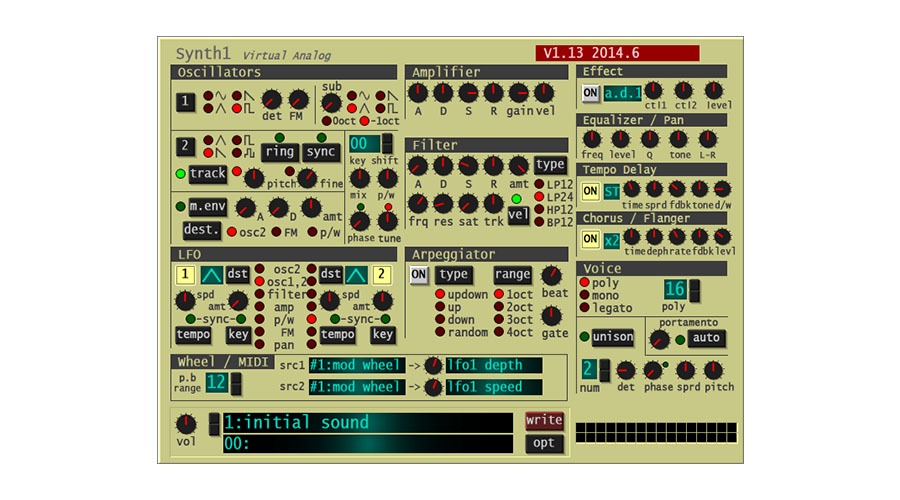Click arpeggiator gate knob
Image resolution: width=900 pixels, height=500 pixels.
(x=552, y=316)
